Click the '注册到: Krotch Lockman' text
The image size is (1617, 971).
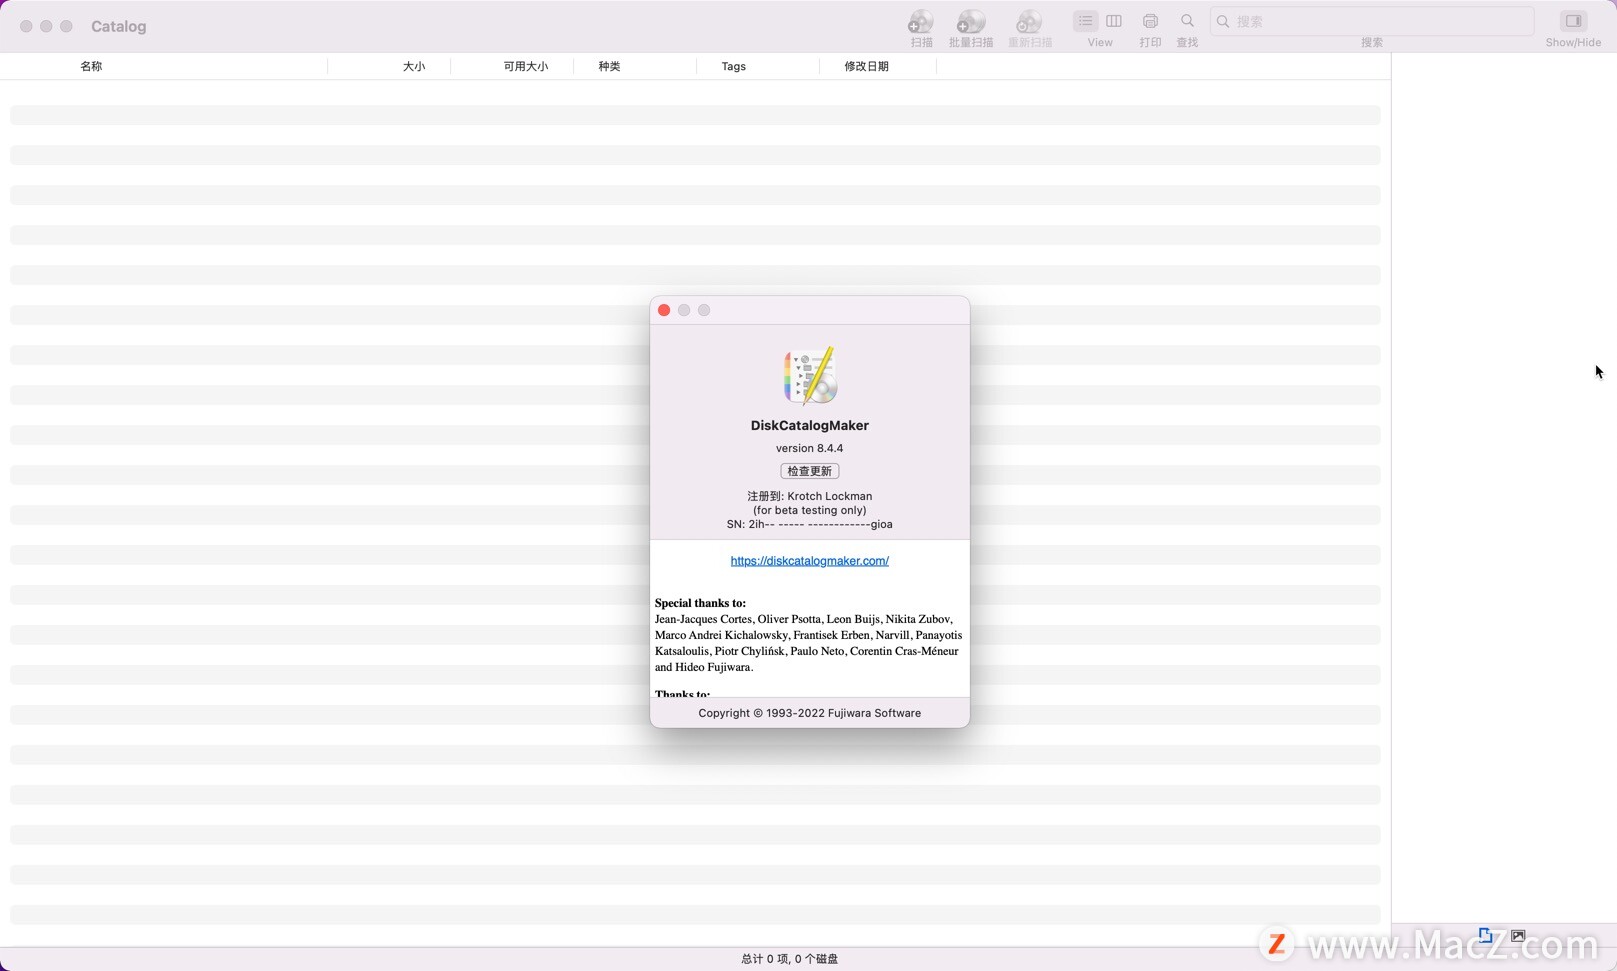(809, 496)
